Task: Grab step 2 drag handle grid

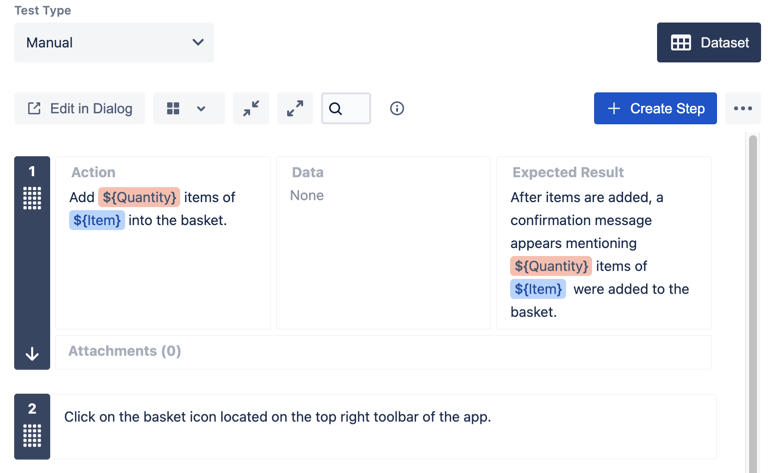Action: point(32,435)
